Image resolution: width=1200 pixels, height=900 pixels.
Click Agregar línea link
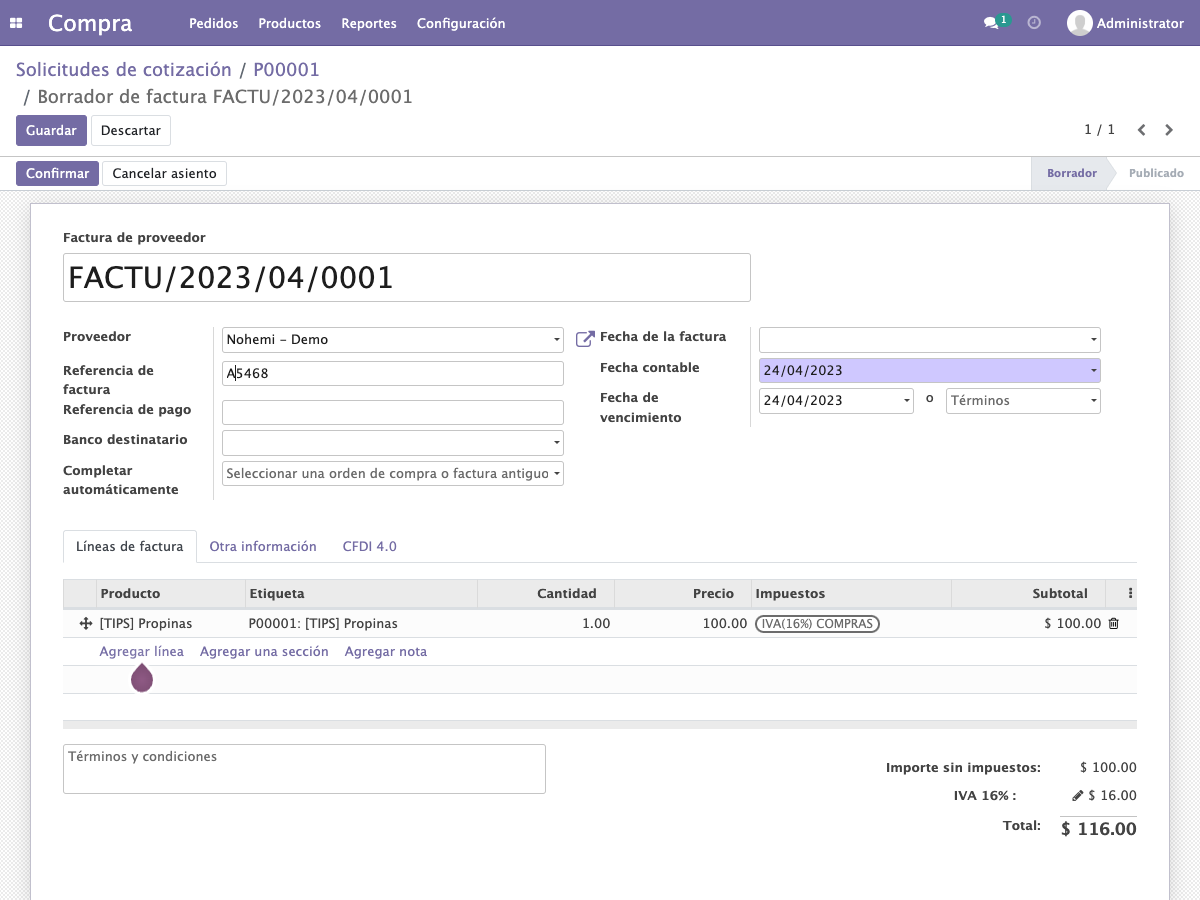click(142, 652)
